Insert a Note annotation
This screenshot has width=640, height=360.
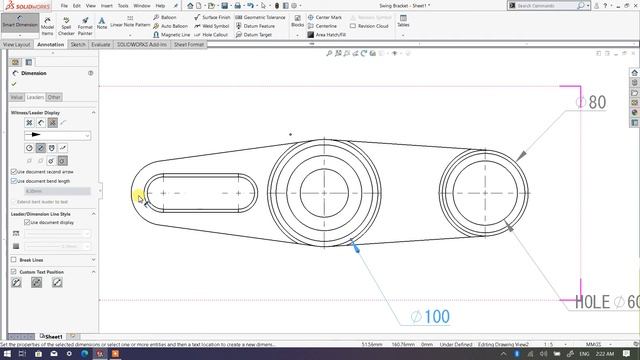pyautogui.click(x=102, y=23)
